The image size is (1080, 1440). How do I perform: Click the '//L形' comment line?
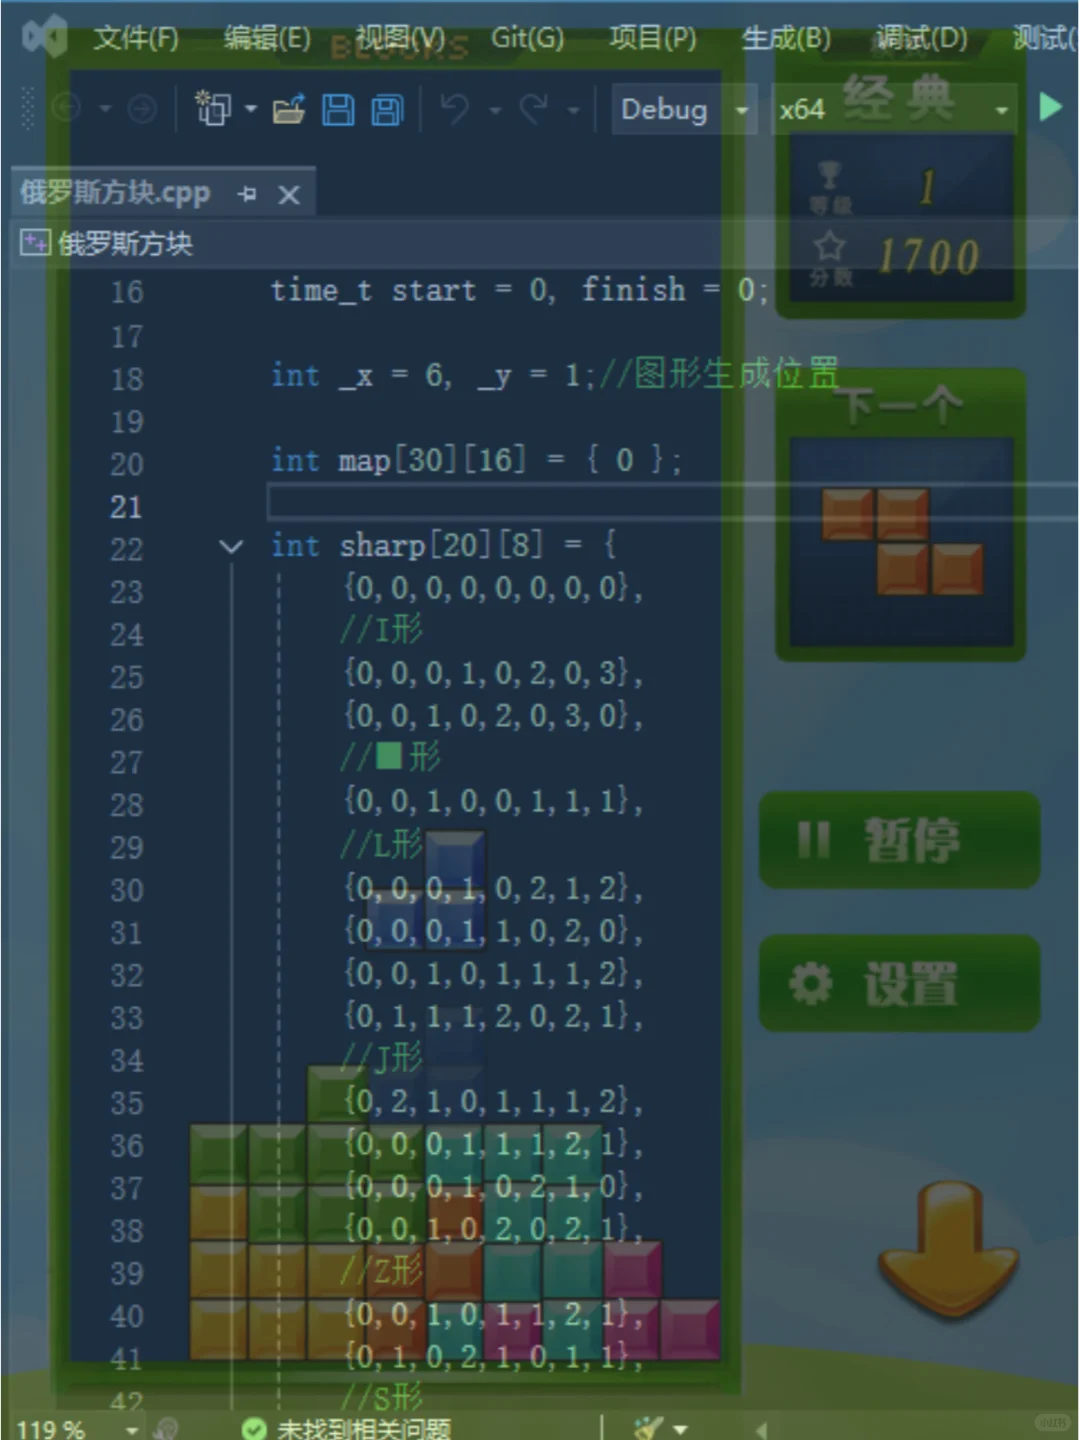pos(381,844)
